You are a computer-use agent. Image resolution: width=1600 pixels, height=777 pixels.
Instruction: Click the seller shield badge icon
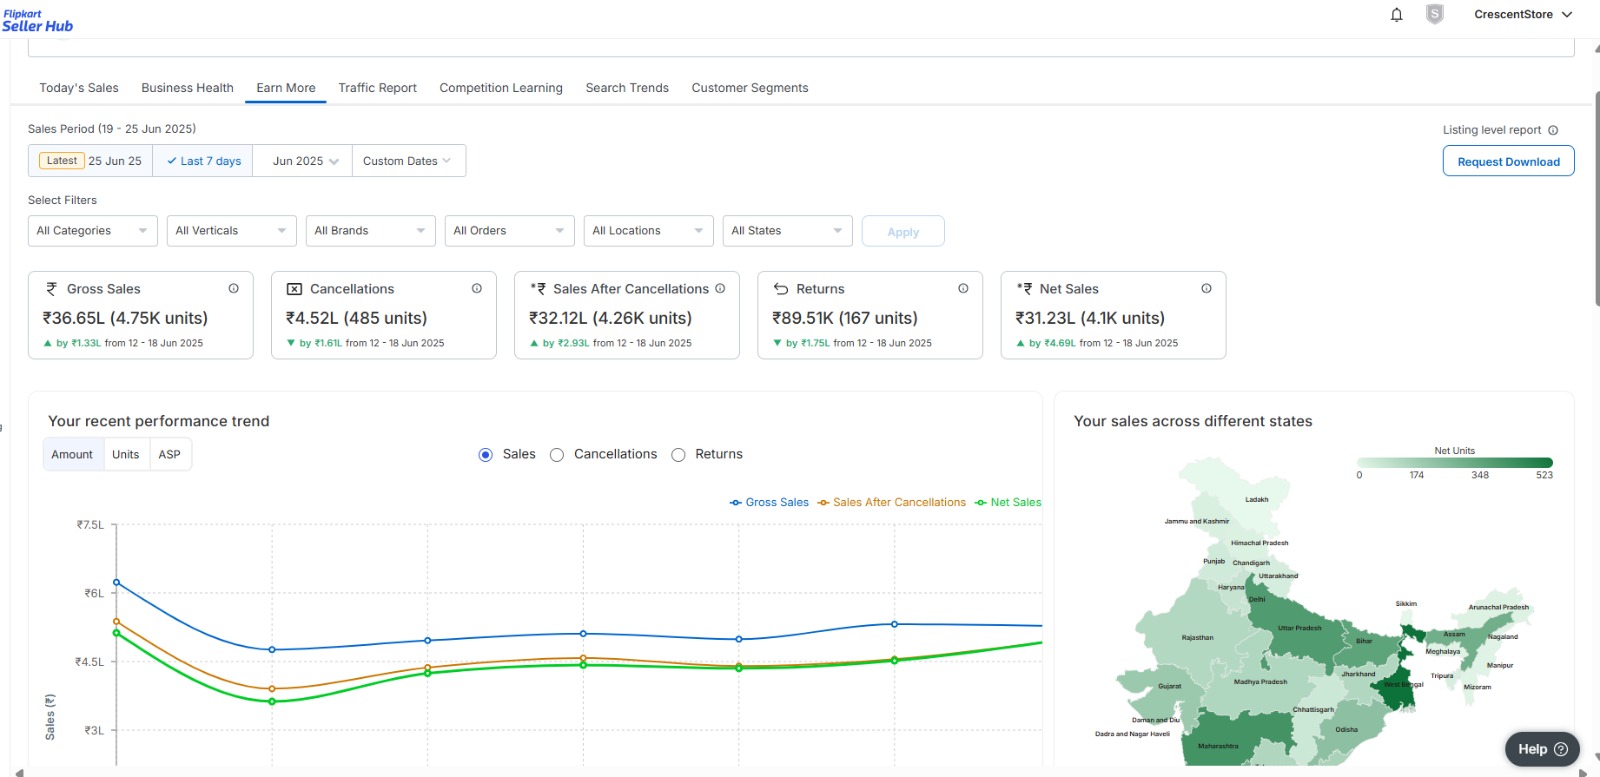[x=1435, y=14]
